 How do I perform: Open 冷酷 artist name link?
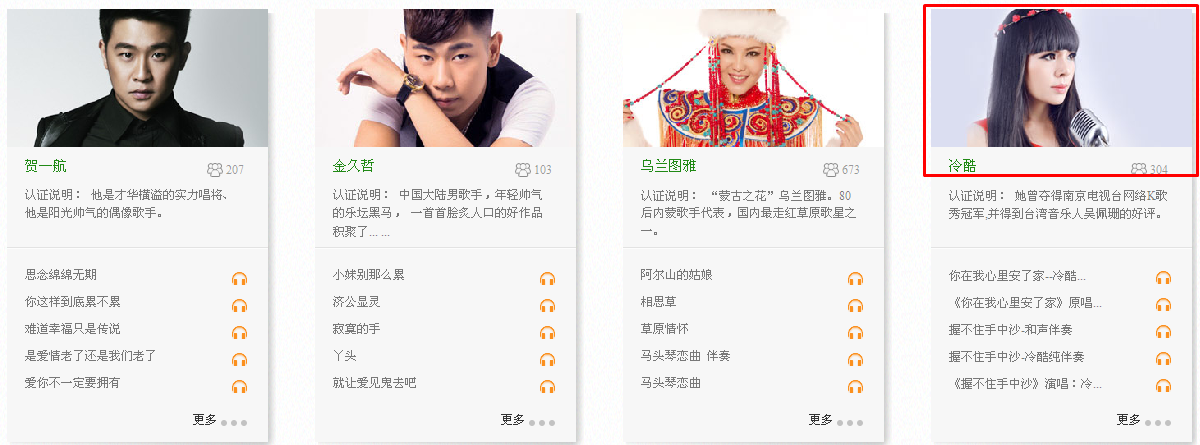[x=962, y=166]
